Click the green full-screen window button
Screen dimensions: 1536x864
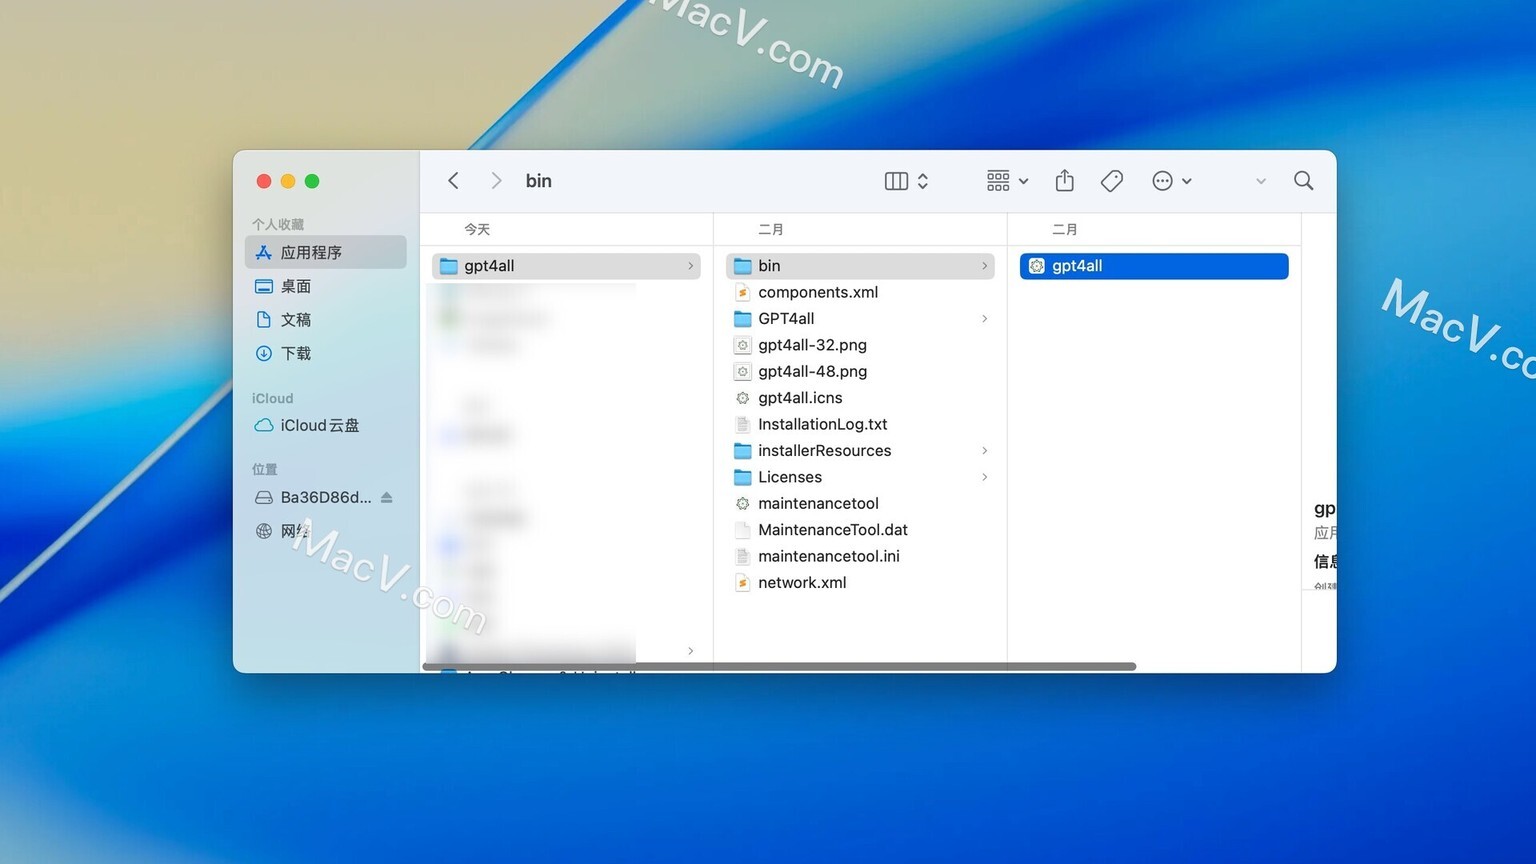pos(312,181)
